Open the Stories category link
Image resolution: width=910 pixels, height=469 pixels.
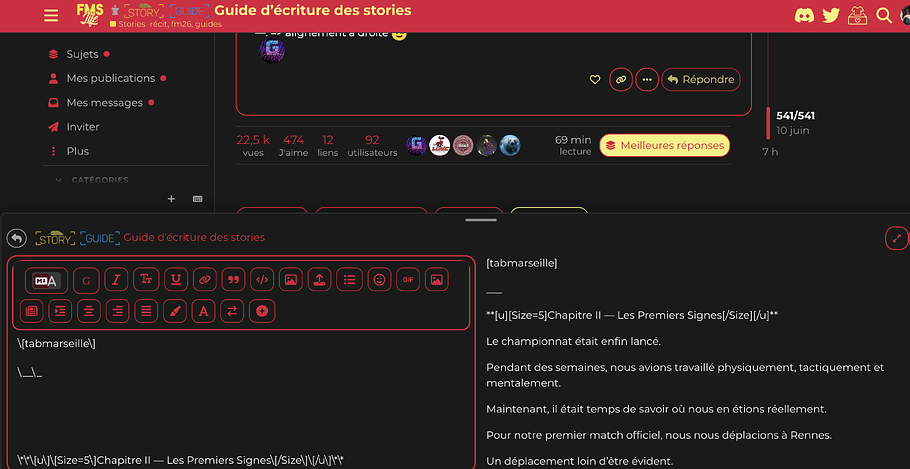pos(128,24)
